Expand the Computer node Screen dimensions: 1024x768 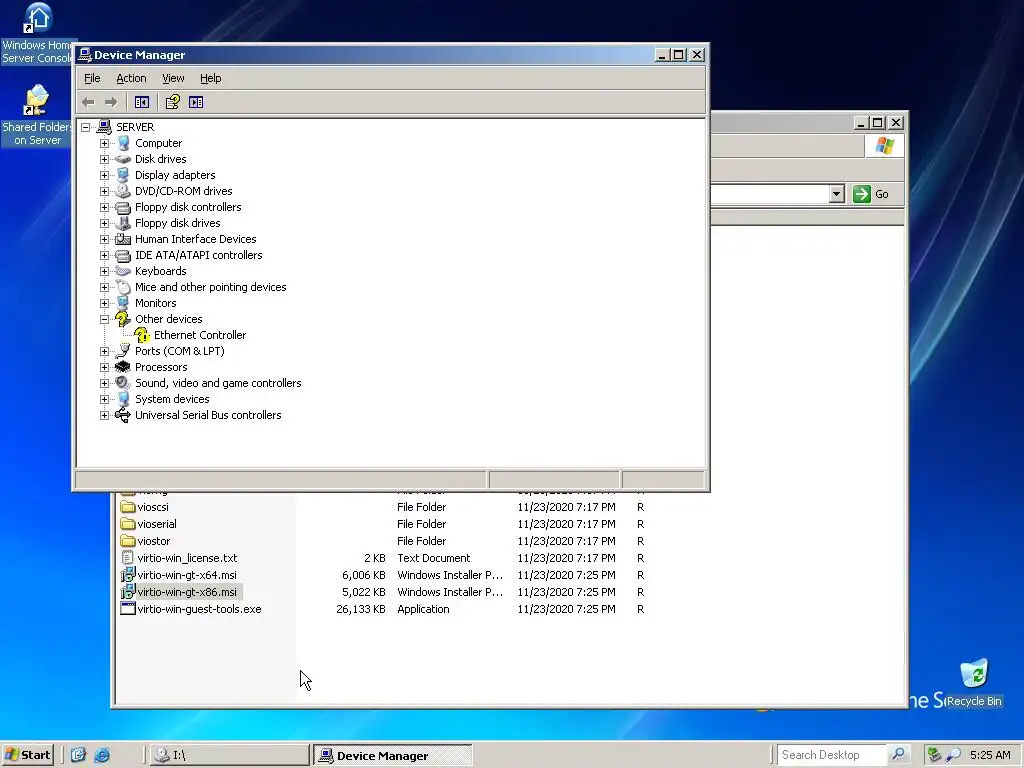point(104,143)
